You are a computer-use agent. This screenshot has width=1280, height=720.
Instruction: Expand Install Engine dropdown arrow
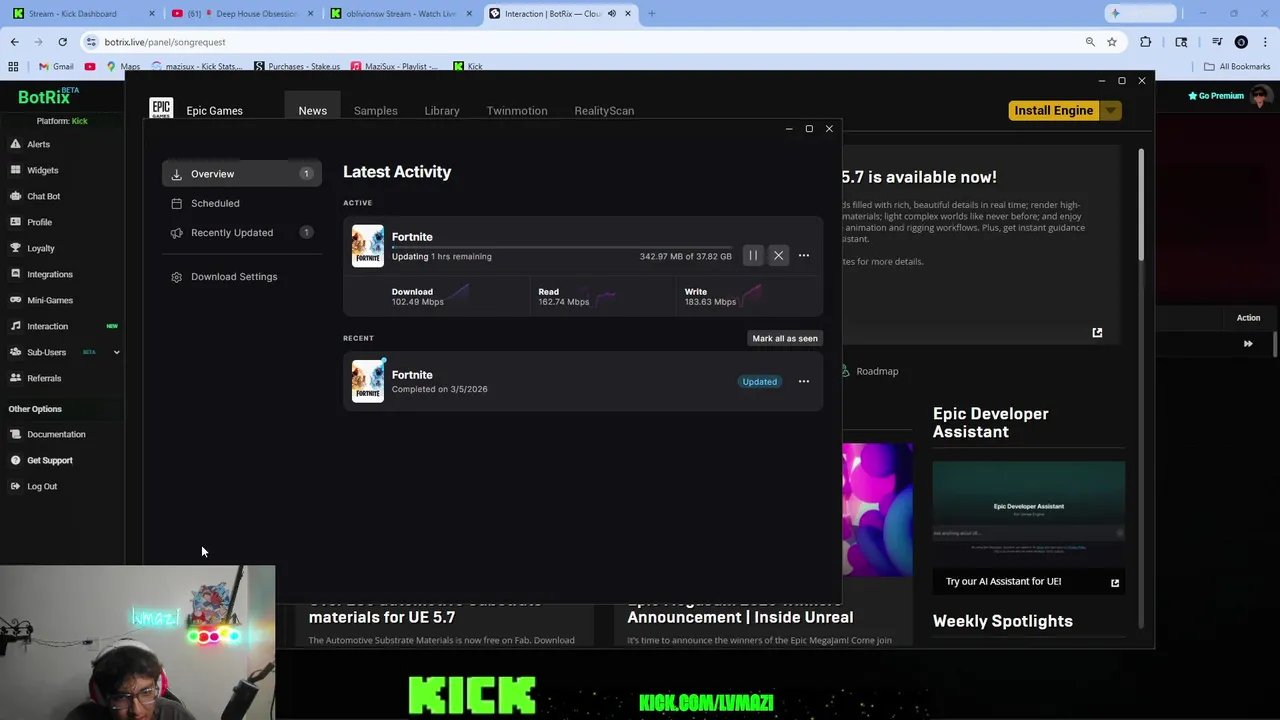[x=1110, y=110]
